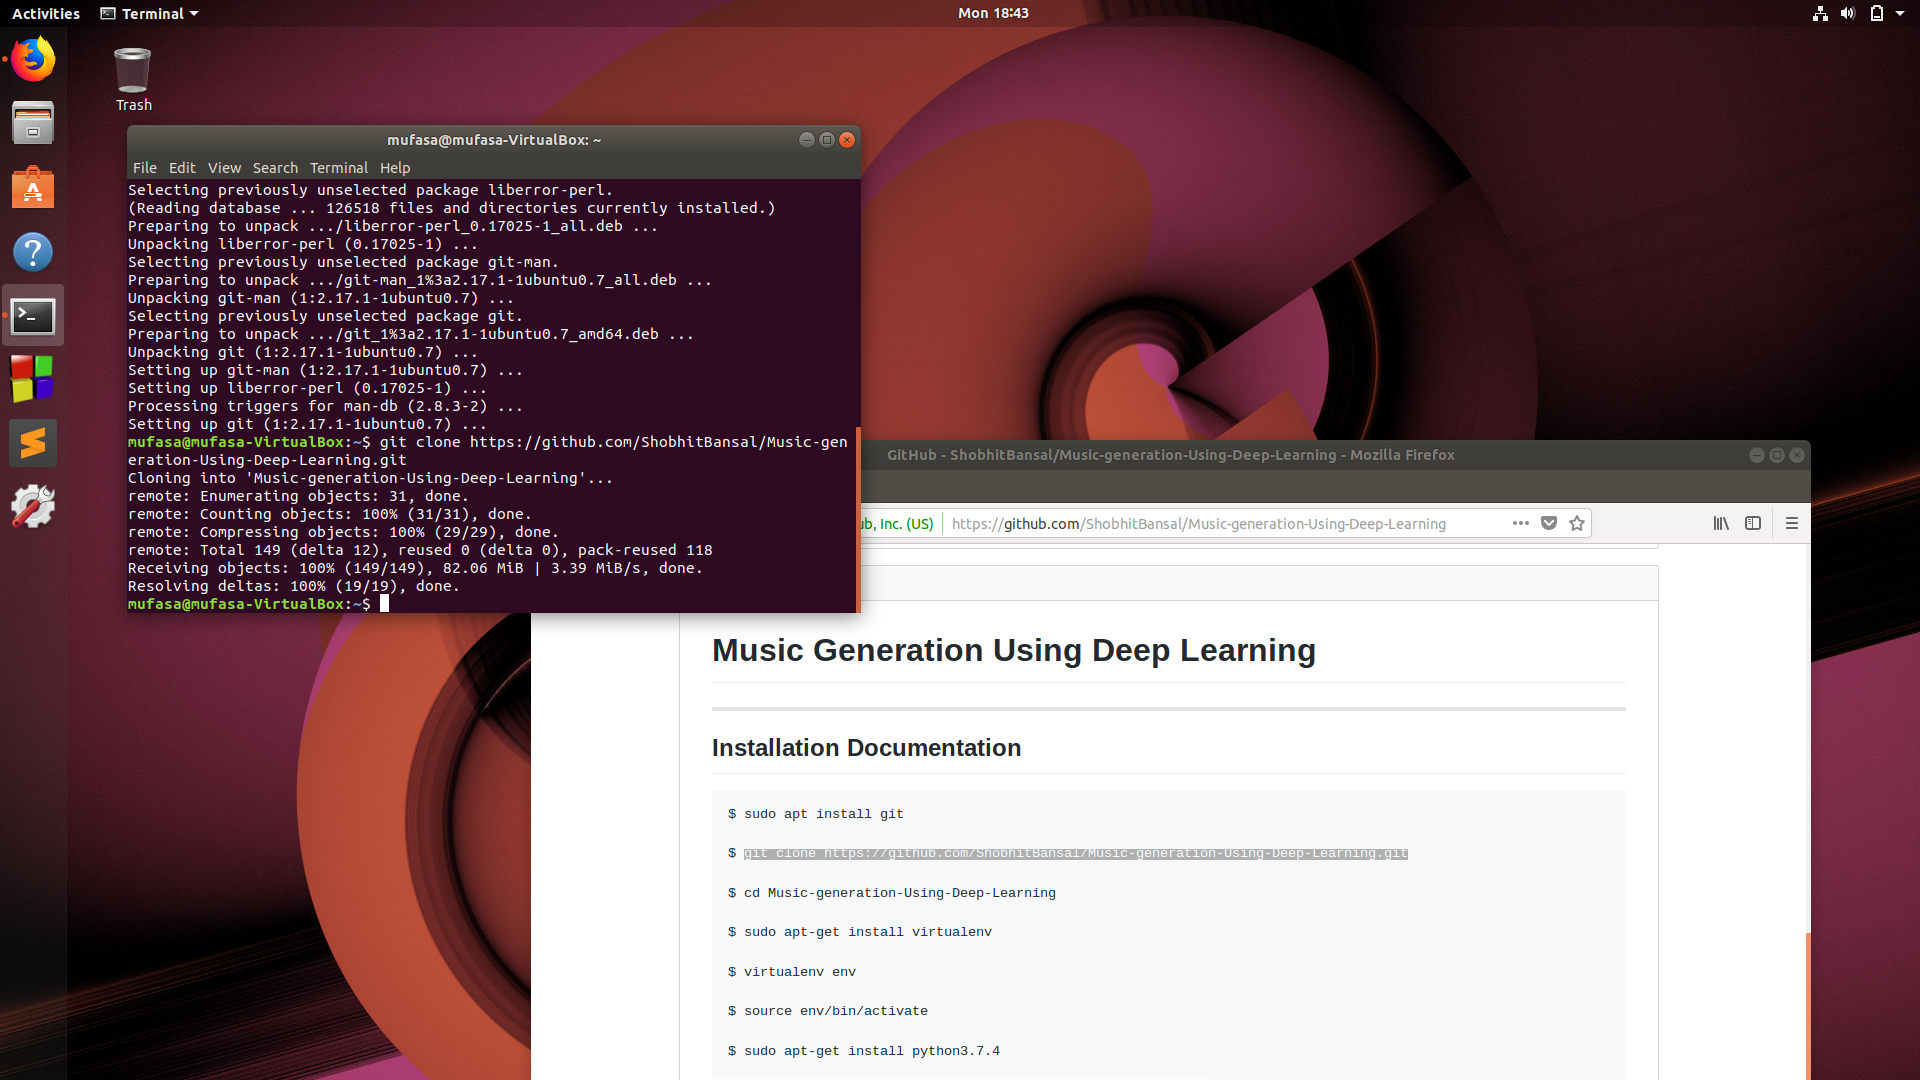Viewport: 1920px width, 1080px height.
Task: Click Activities in top bar
Action: (46, 13)
